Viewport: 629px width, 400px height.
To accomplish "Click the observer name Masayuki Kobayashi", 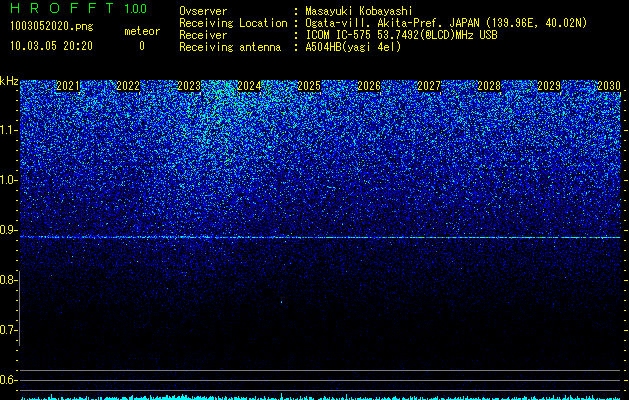I will [359, 11].
